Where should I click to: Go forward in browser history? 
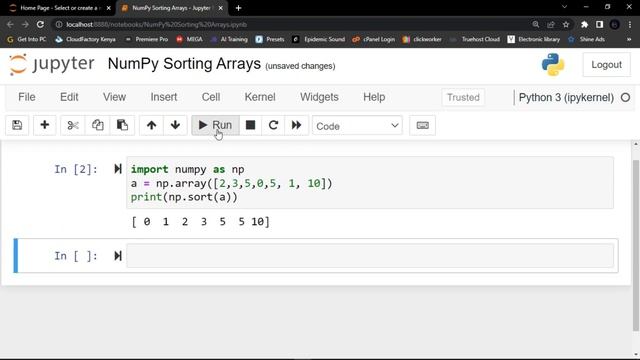click(x=25, y=24)
